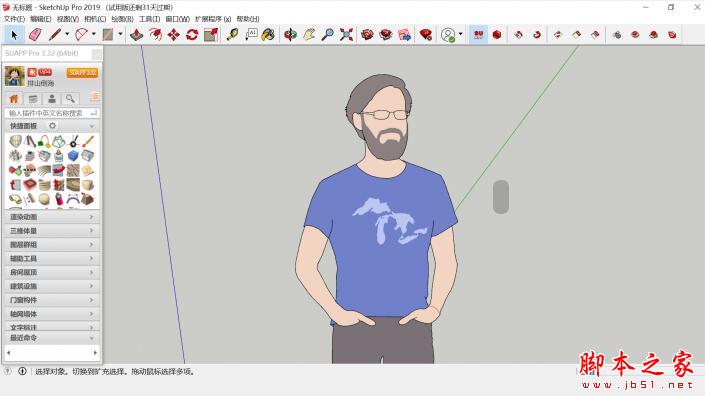Select the Move tool with red arrows
705x396 pixels.
(174, 35)
